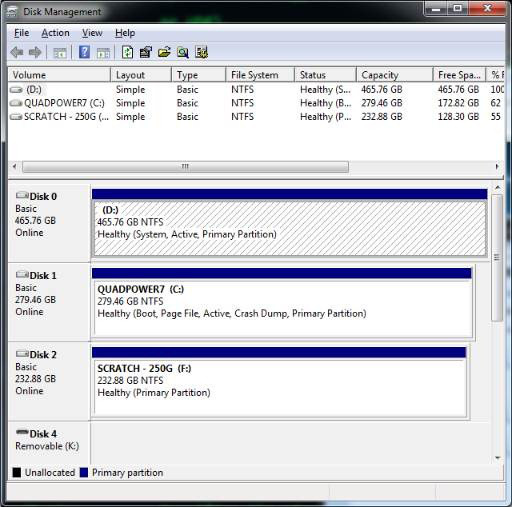Click the Back arrow toolbar icon

[17, 52]
